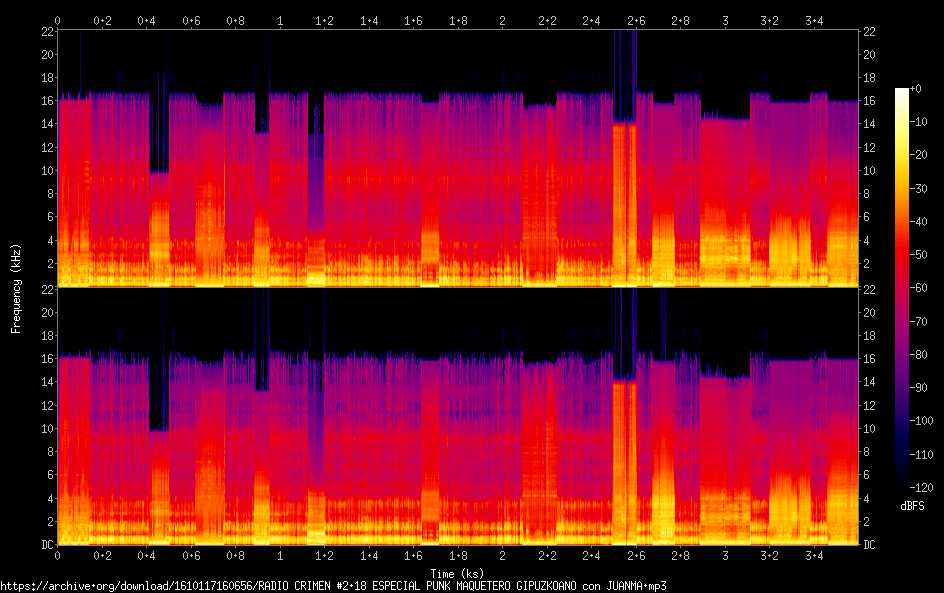Select the "-90" color scale label
The width and height of the screenshot is (944, 593).
point(919,388)
